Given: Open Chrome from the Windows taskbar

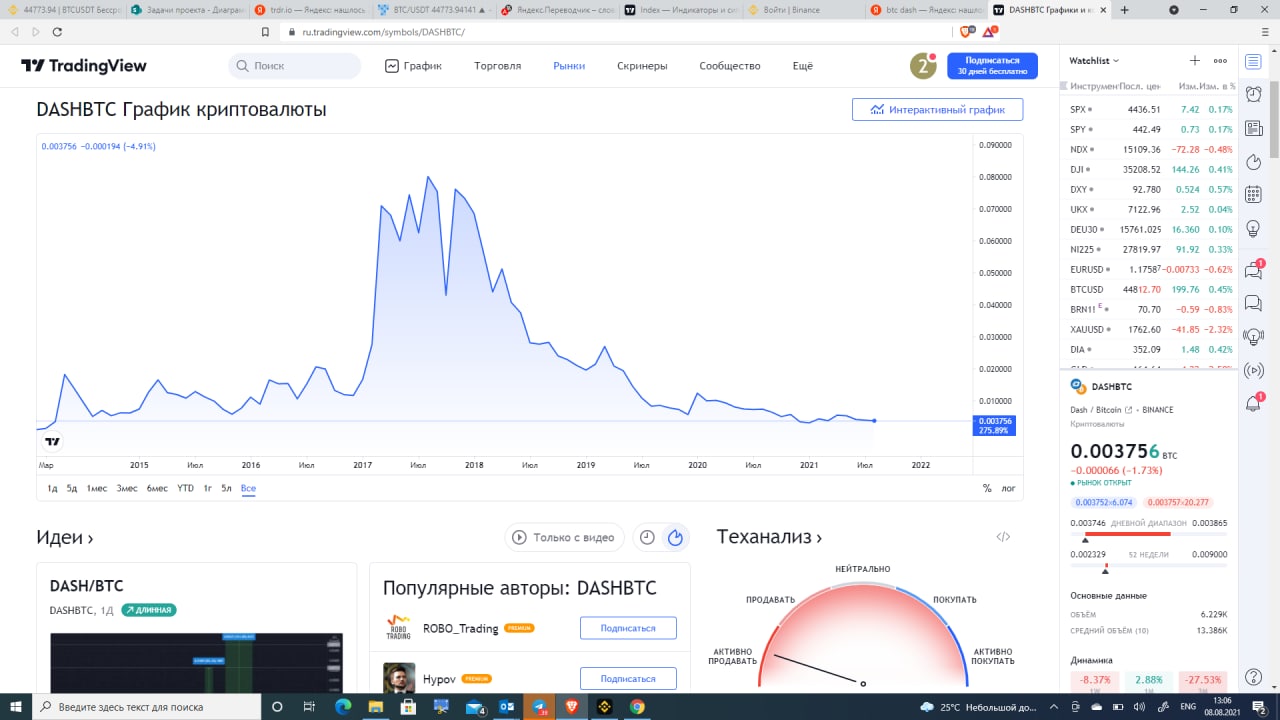Looking at the screenshot, I should point(637,707).
